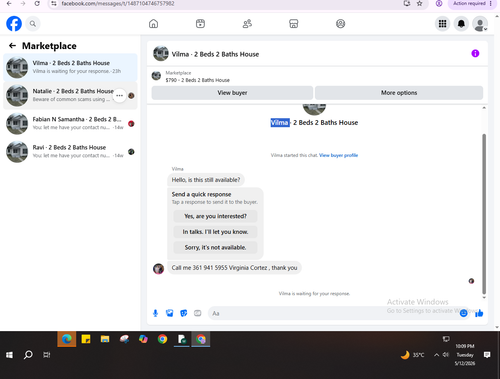Open the GIF picker icon

click(198, 313)
